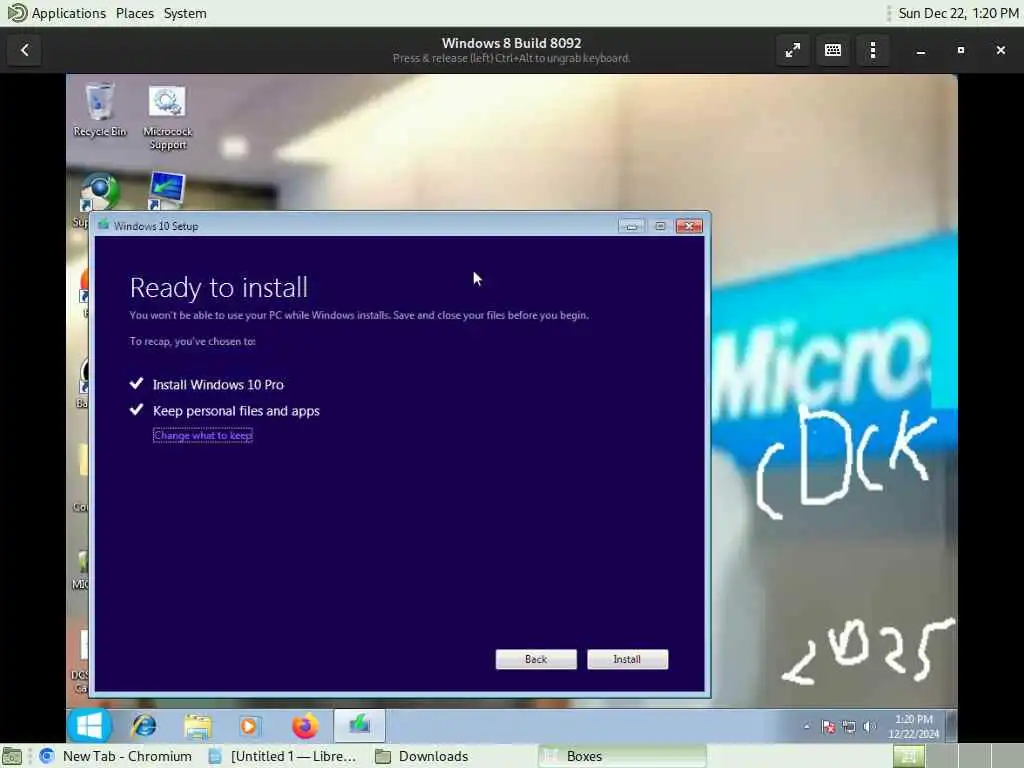Open the Boxes three-dot menu
This screenshot has height=768, width=1024.
click(x=872, y=50)
